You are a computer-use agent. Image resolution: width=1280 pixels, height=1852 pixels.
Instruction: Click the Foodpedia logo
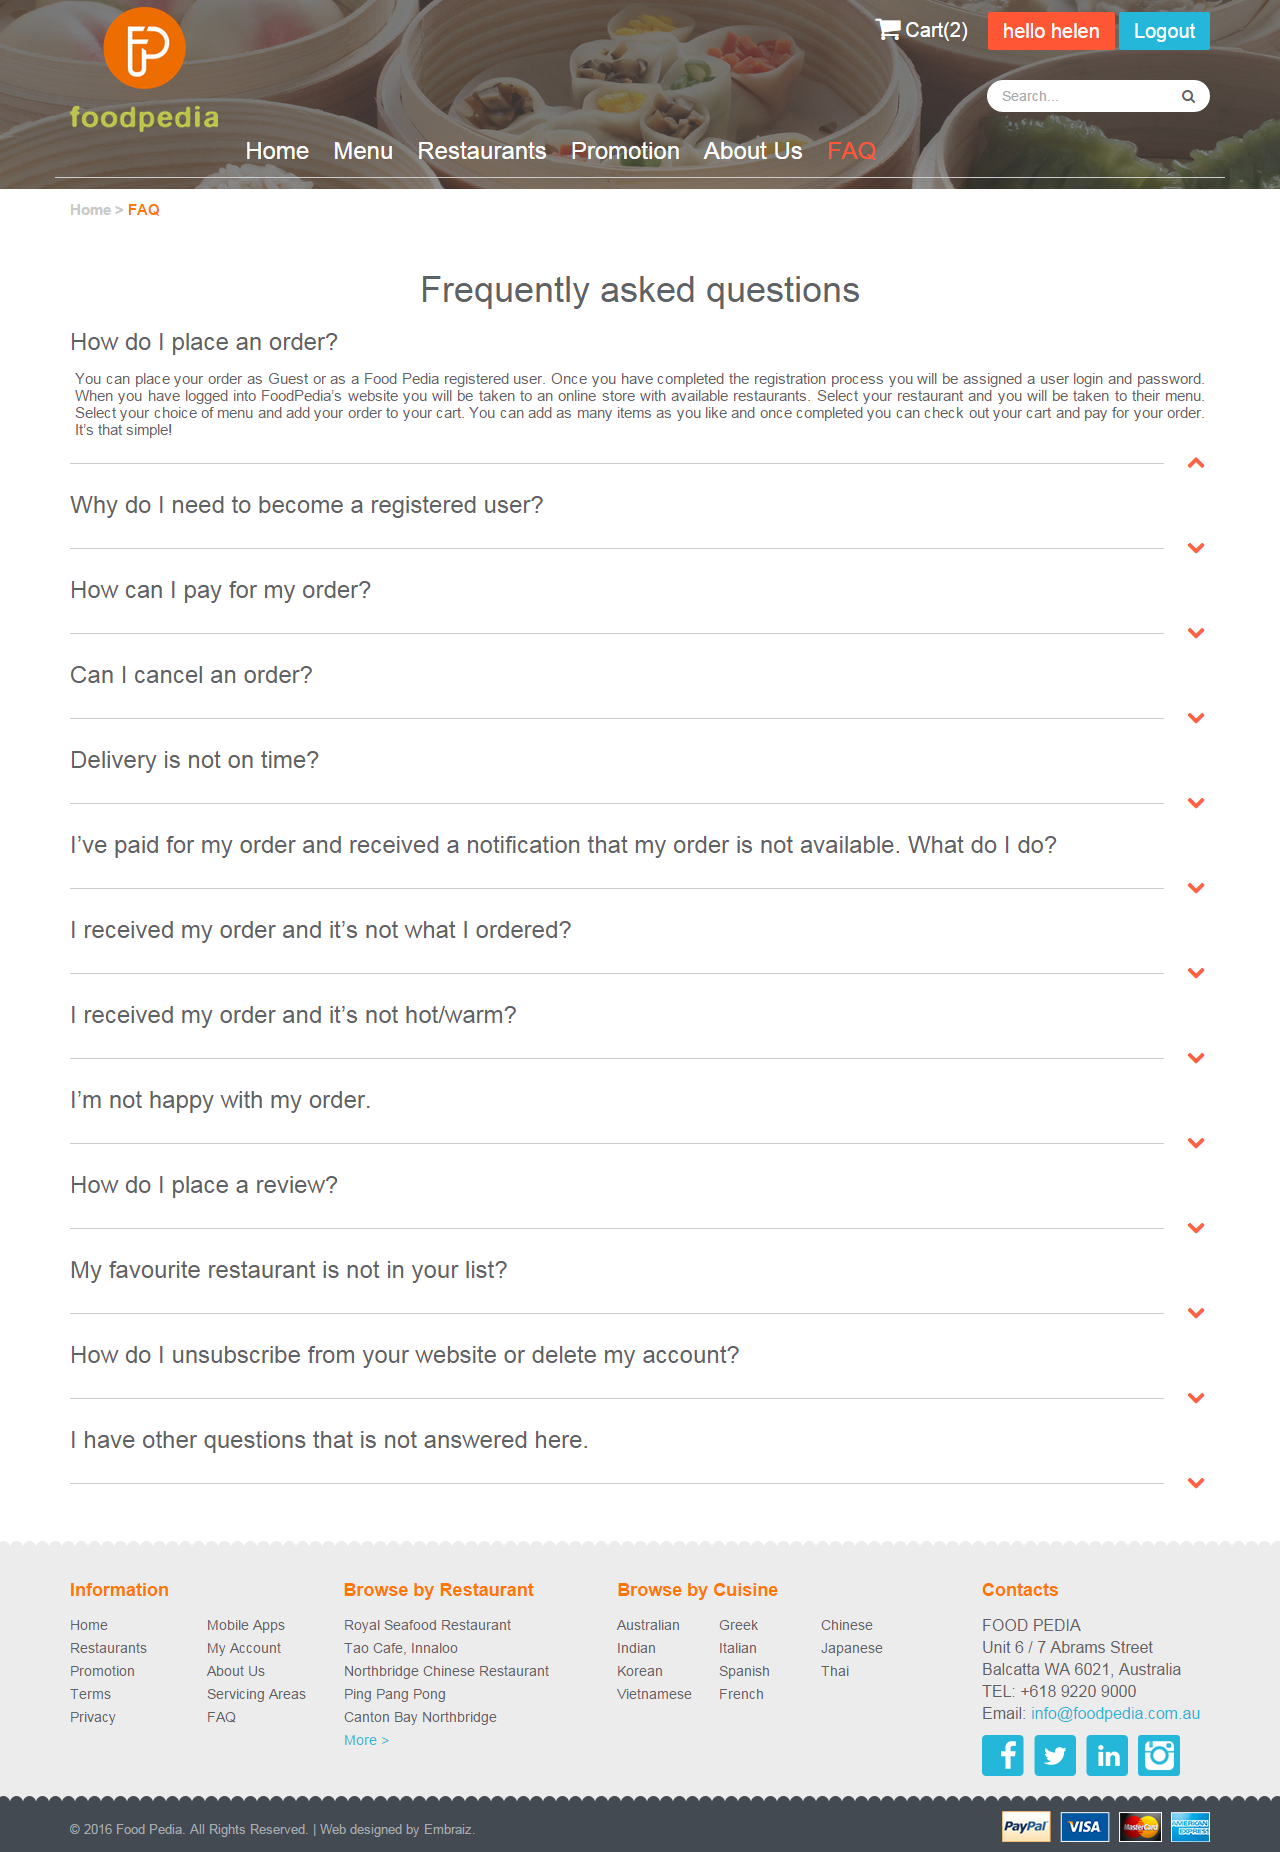pyautogui.click(x=145, y=70)
